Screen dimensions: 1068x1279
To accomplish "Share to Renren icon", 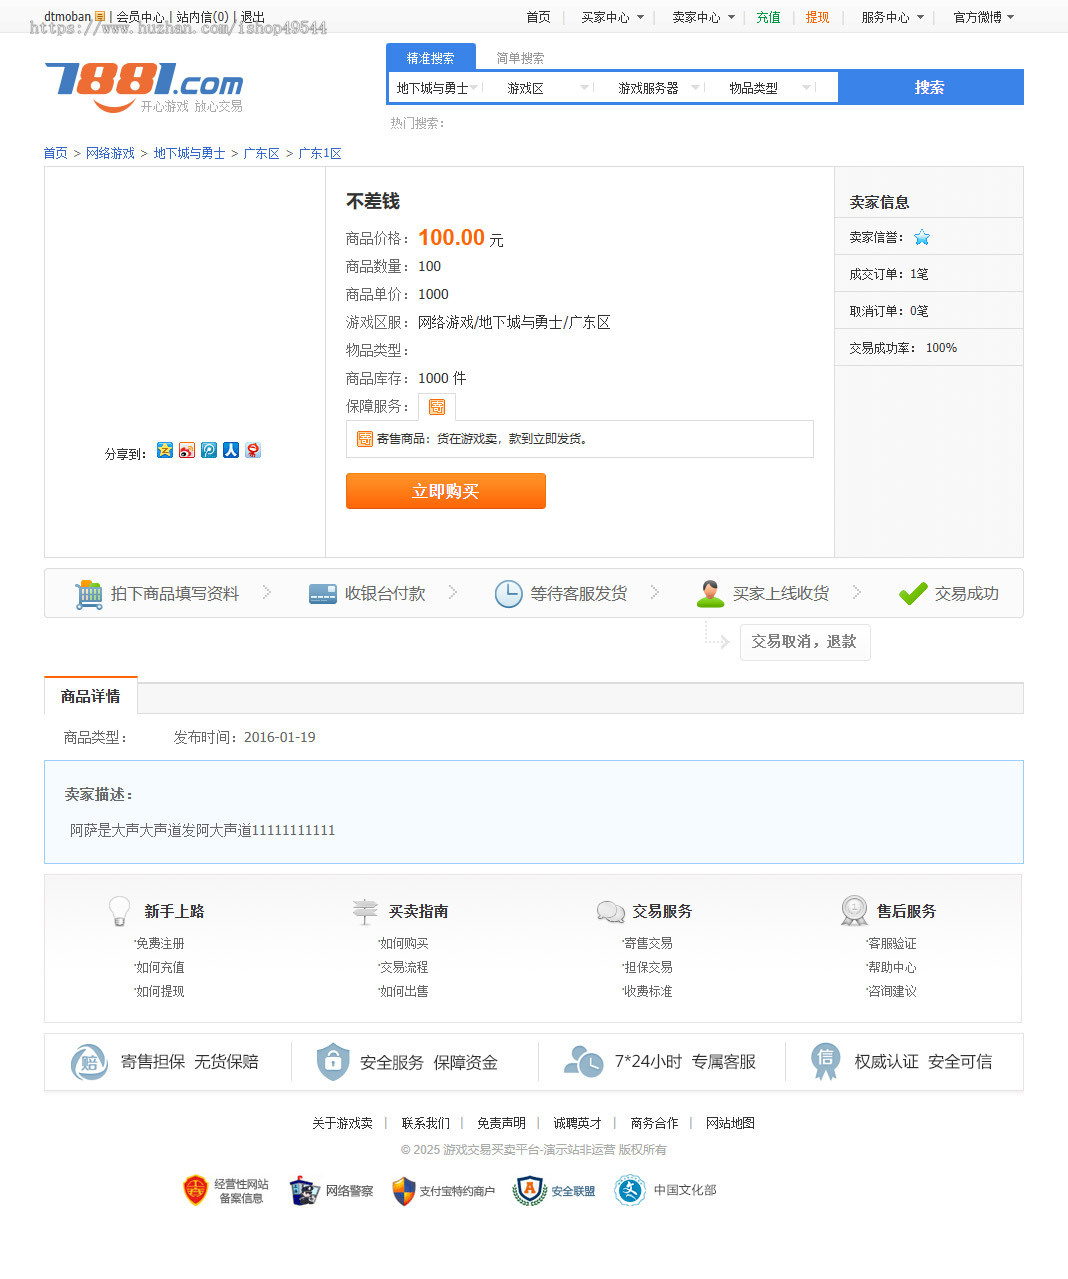I will click(x=231, y=450).
